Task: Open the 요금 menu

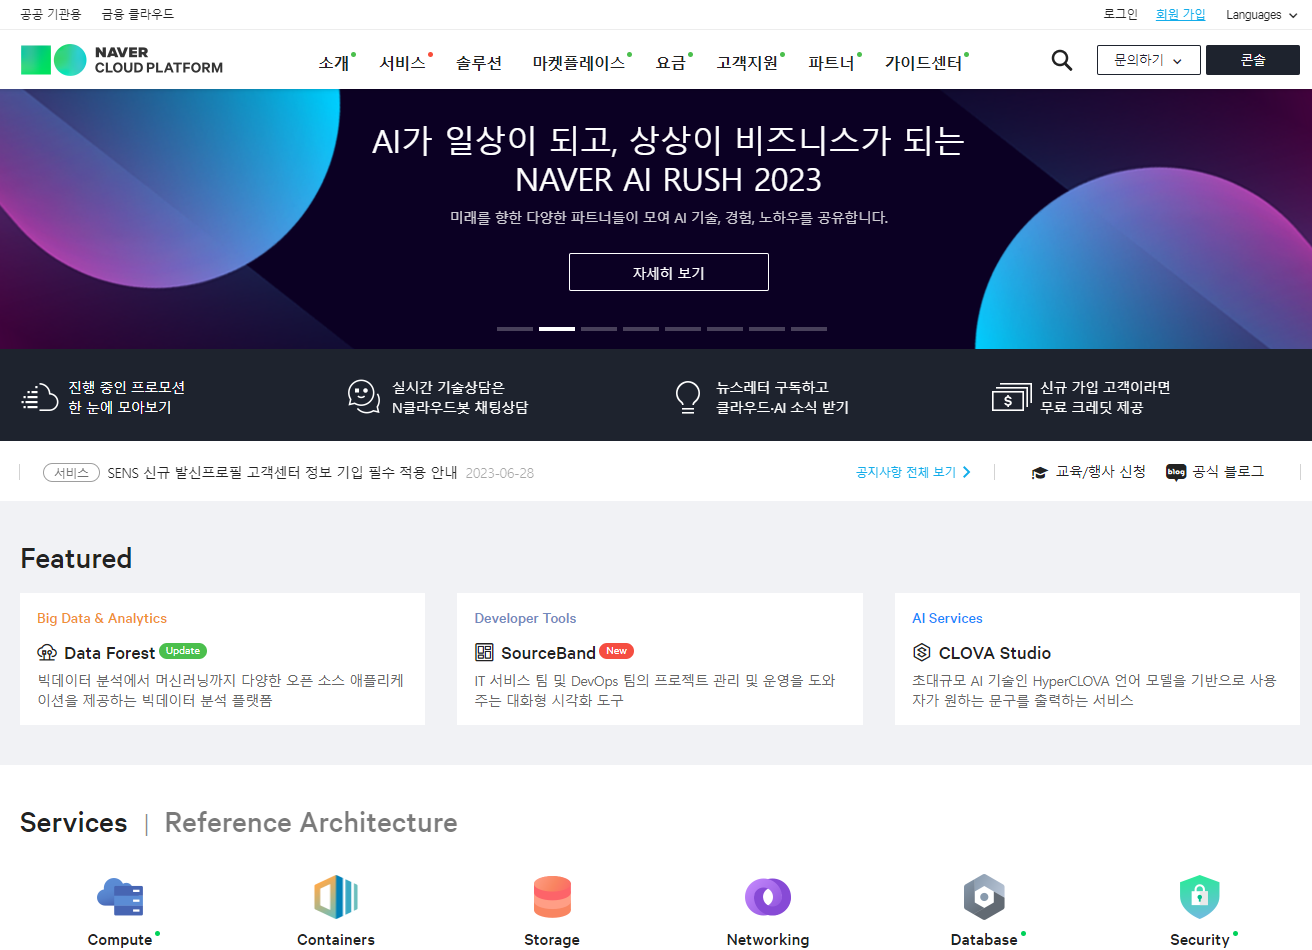Action: [x=671, y=63]
